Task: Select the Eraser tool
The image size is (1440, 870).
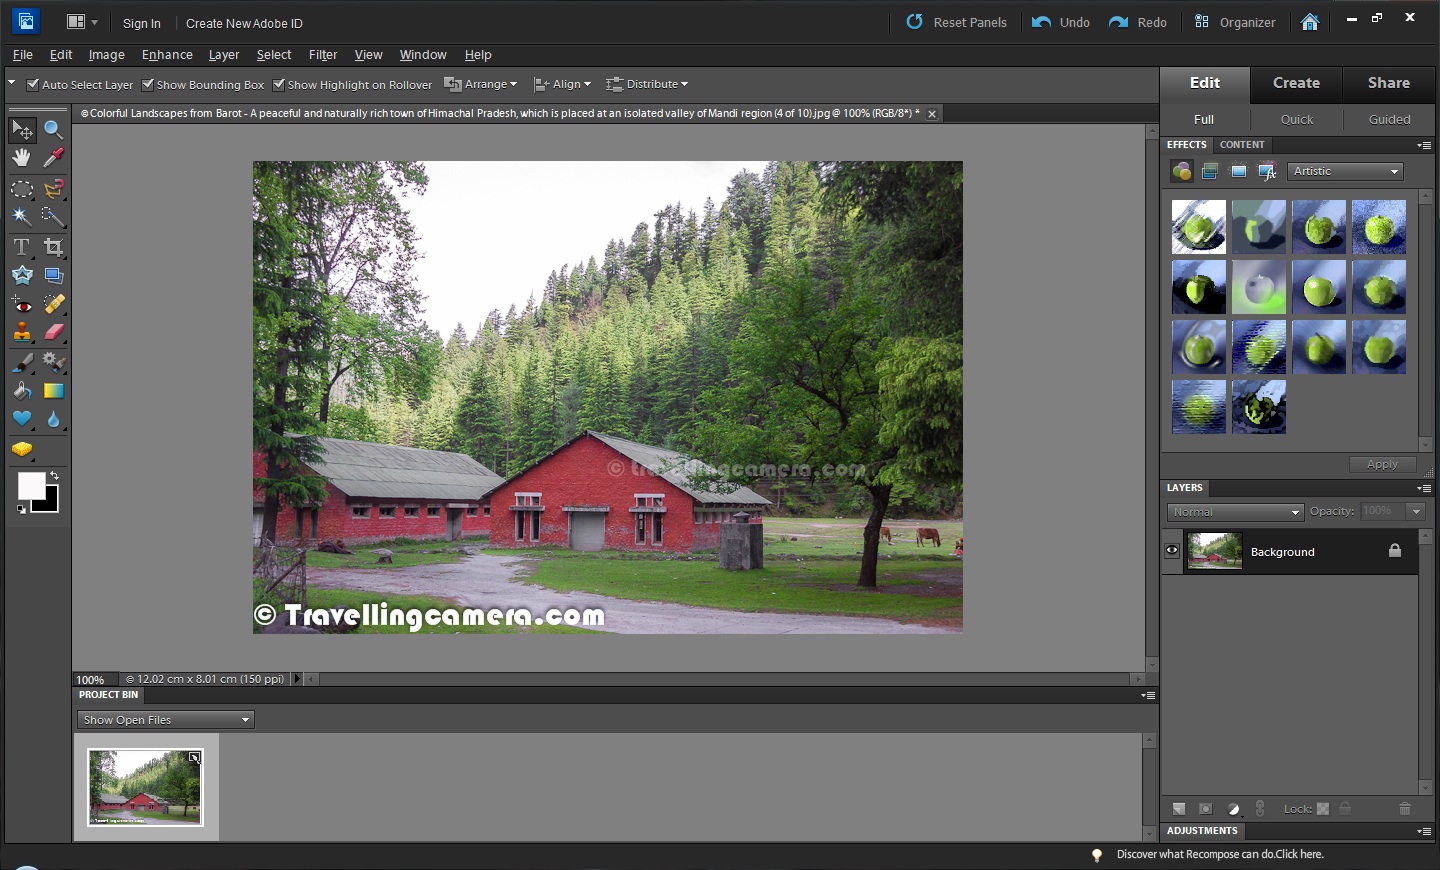Action: pos(53,334)
